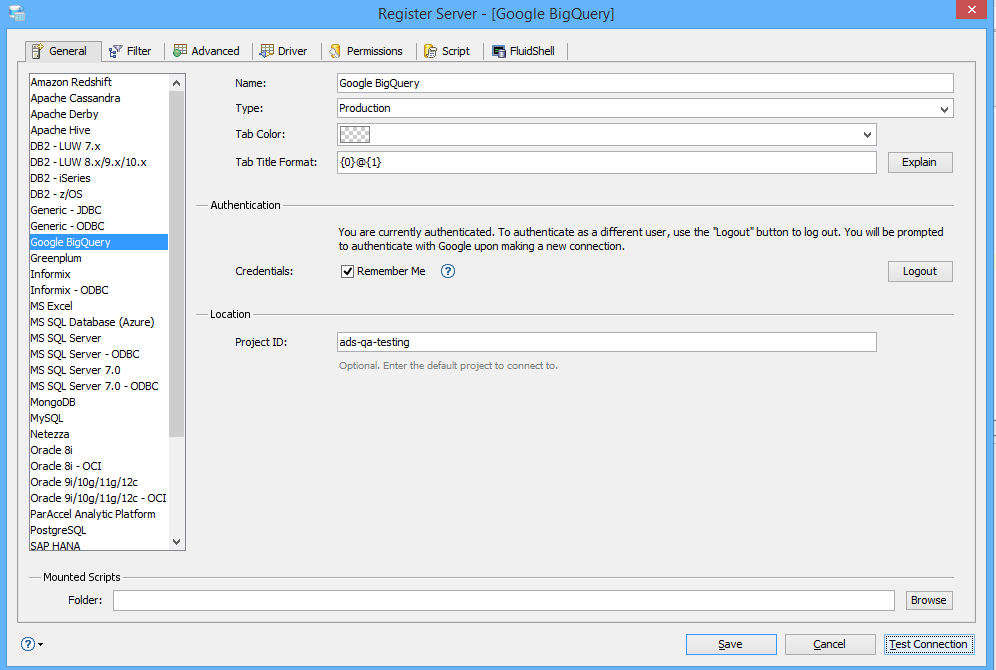Switch to the Script tab
The width and height of the screenshot is (996, 670).
coord(448,51)
